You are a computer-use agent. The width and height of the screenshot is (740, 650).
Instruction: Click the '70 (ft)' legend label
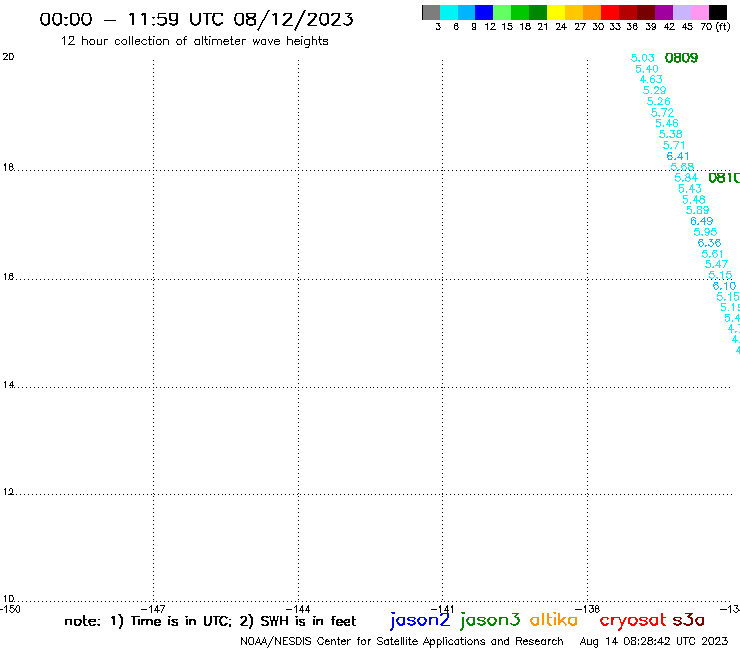click(715, 27)
